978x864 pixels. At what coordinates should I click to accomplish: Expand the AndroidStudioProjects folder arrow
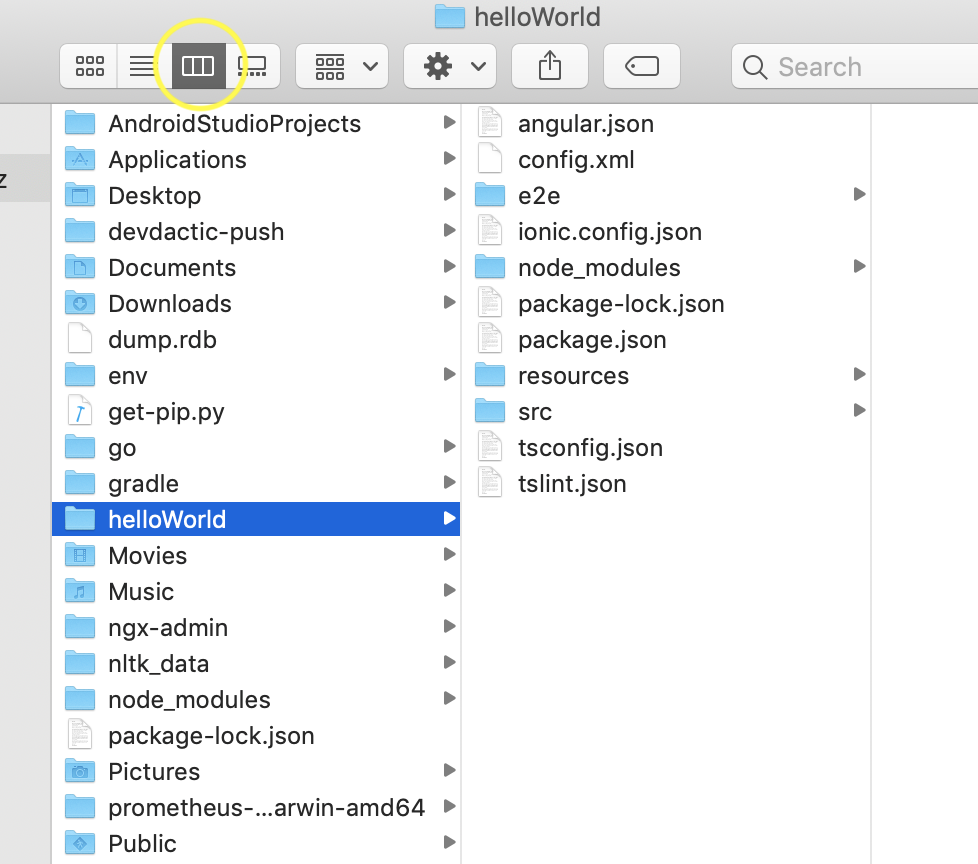[449, 122]
